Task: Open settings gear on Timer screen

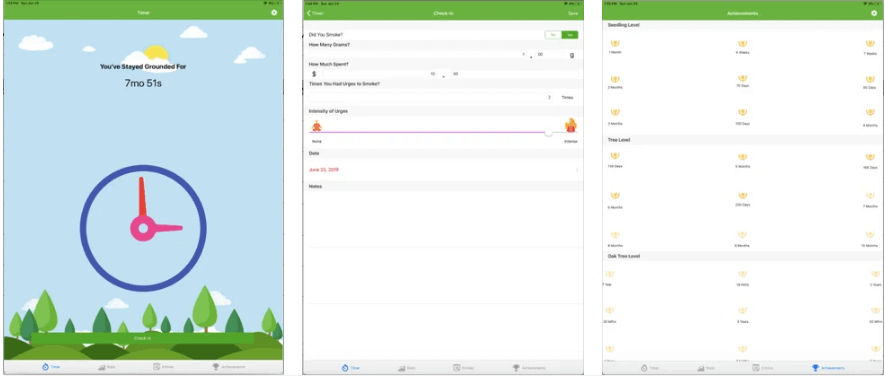Action: click(x=274, y=12)
